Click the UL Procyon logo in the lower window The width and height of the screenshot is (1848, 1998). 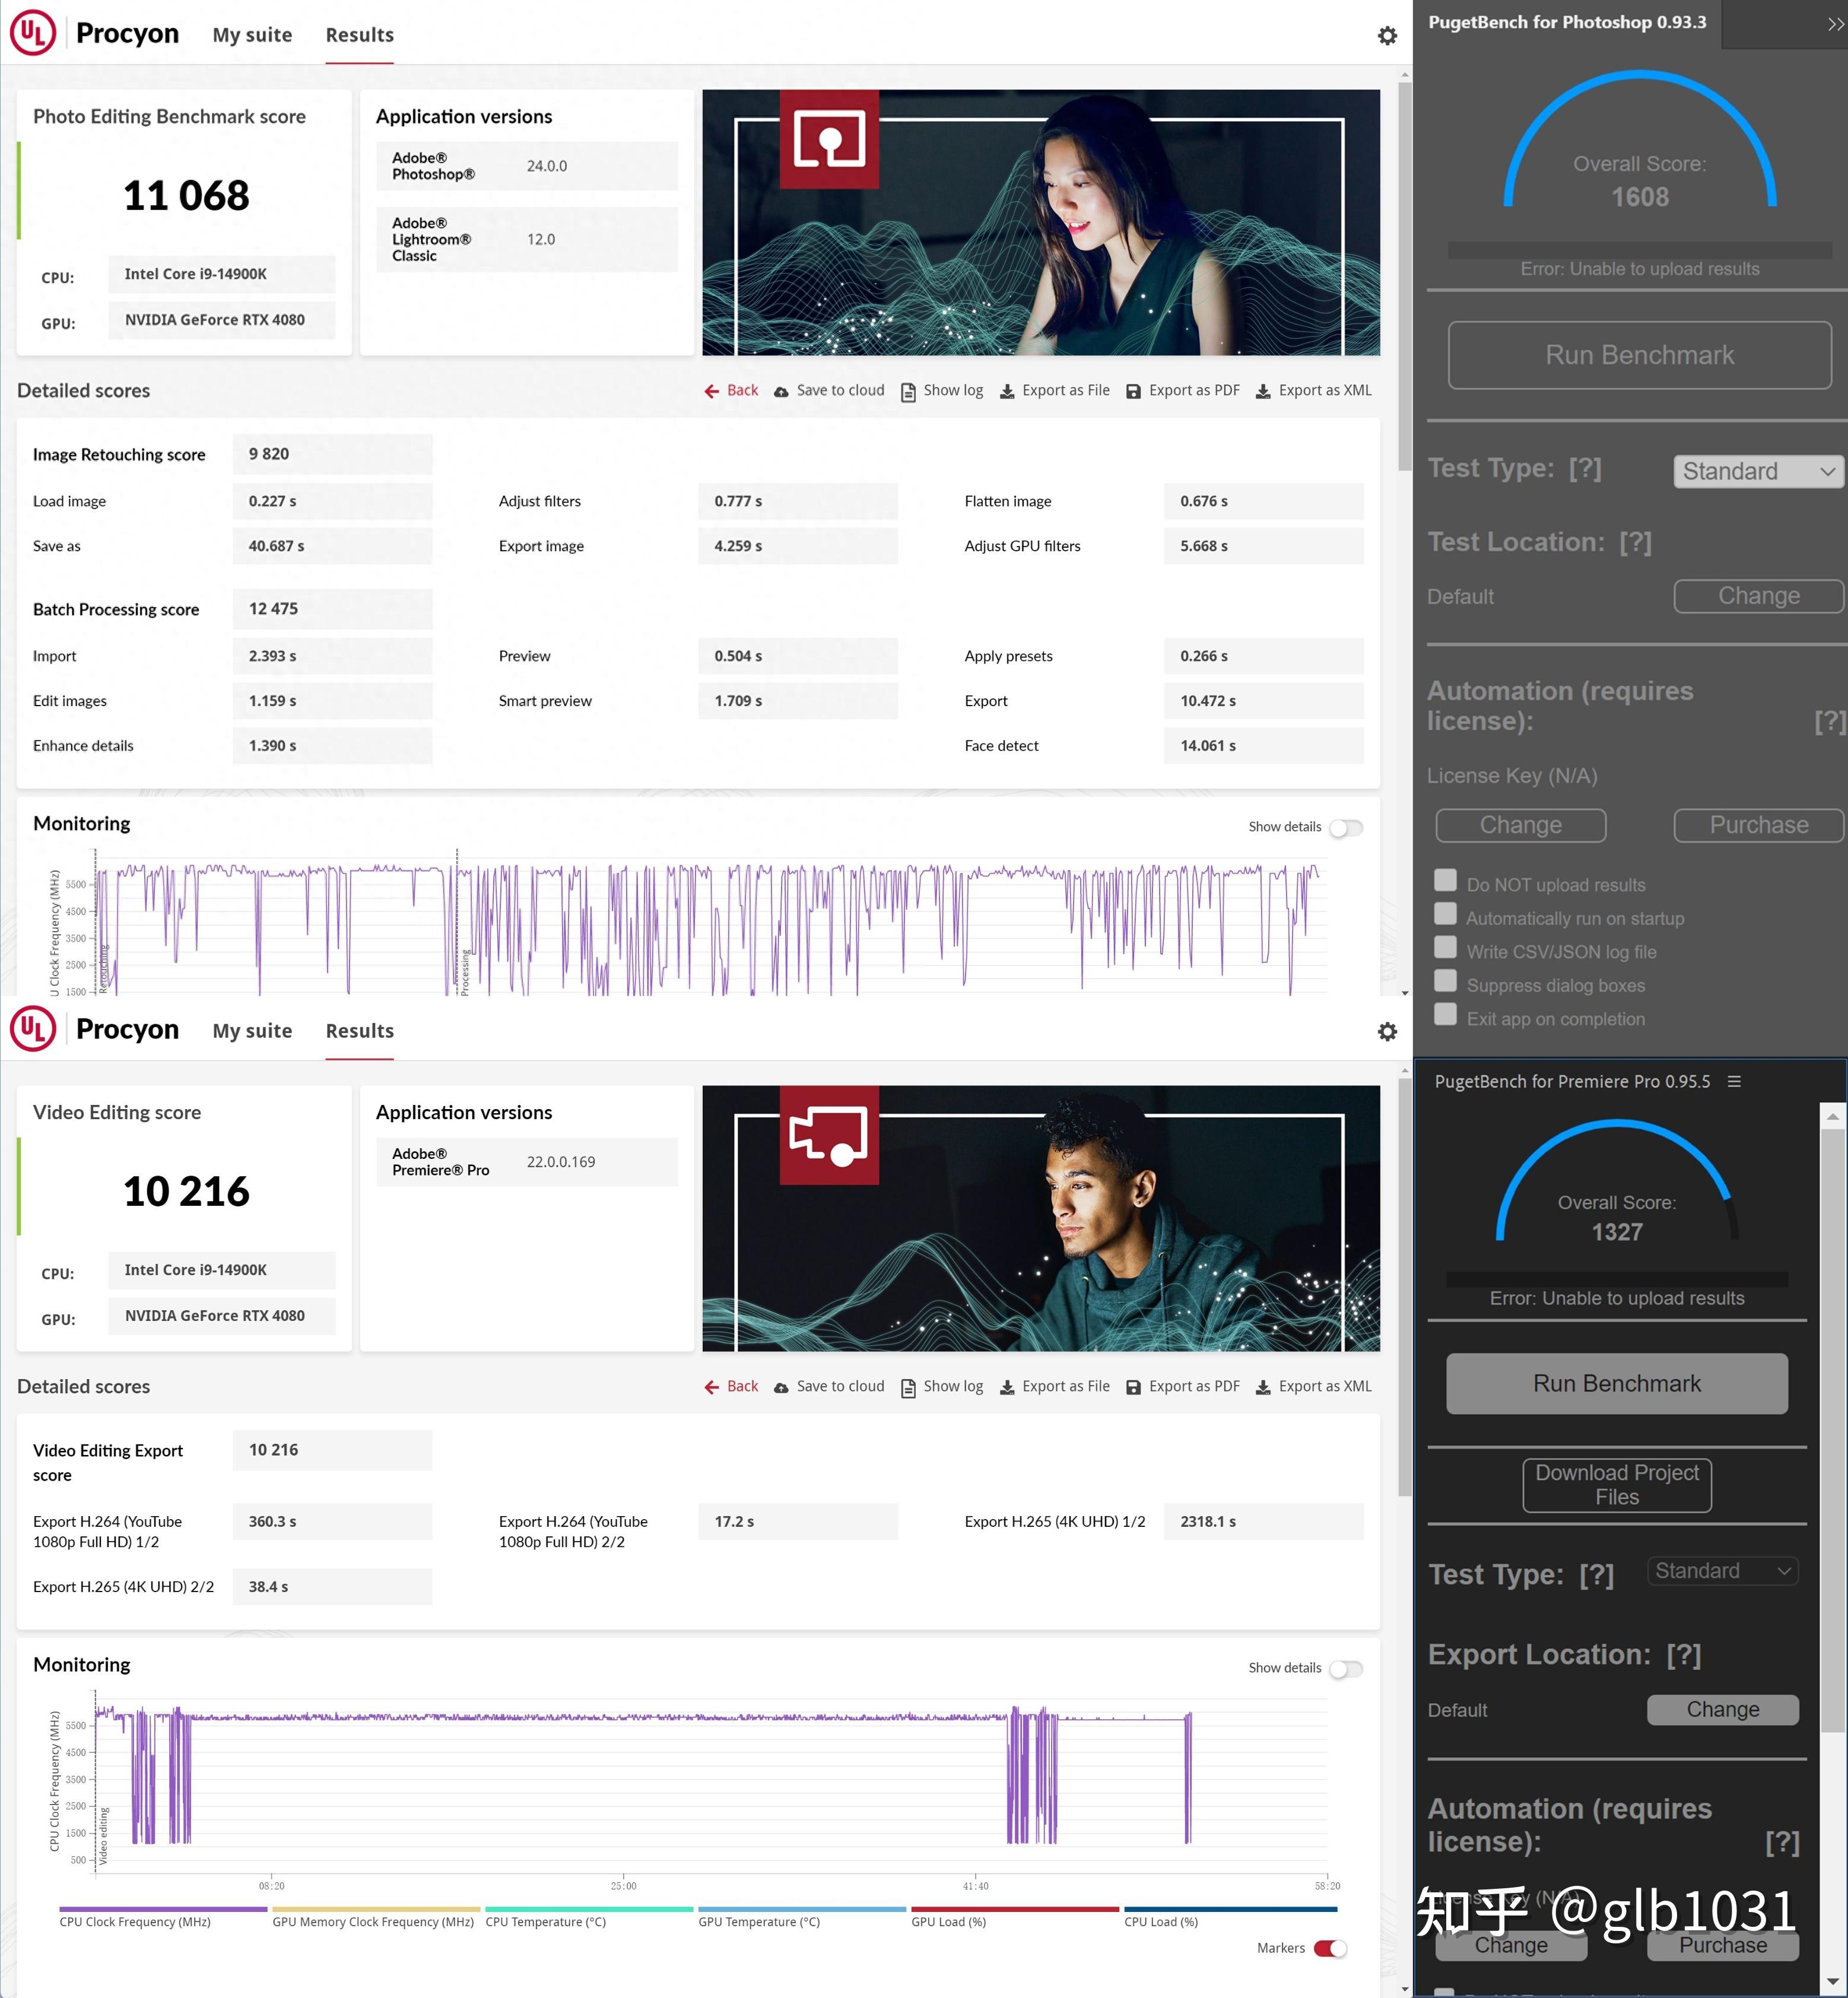pyautogui.click(x=33, y=1029)
